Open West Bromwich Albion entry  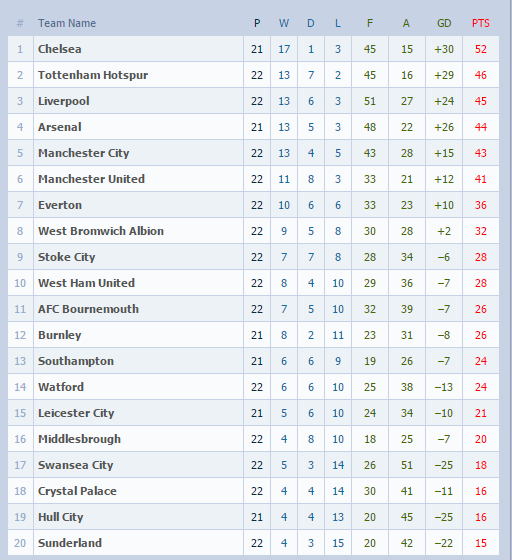pyautogui.click(x=101, y=231)
